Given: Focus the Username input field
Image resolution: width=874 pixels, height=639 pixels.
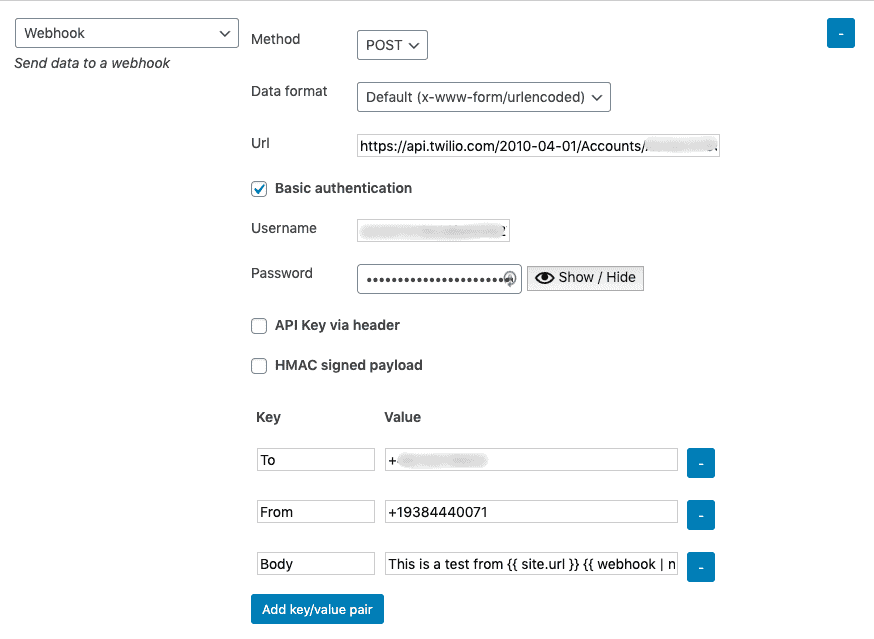Looking at the screenshot, I should (433, 230).
